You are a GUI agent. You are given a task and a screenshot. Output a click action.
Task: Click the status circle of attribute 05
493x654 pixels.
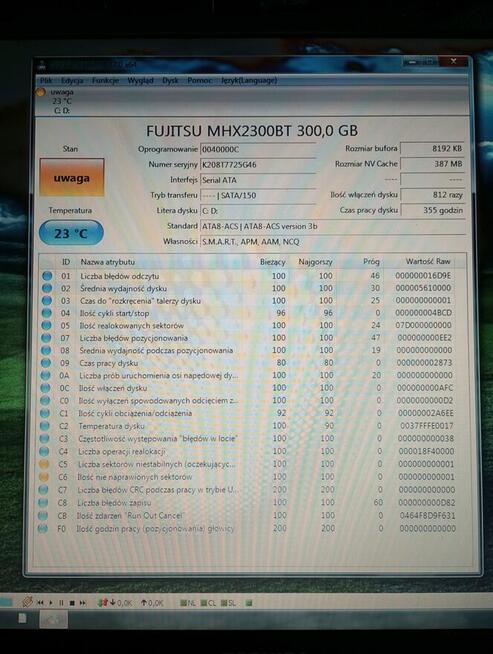(47, 325)
